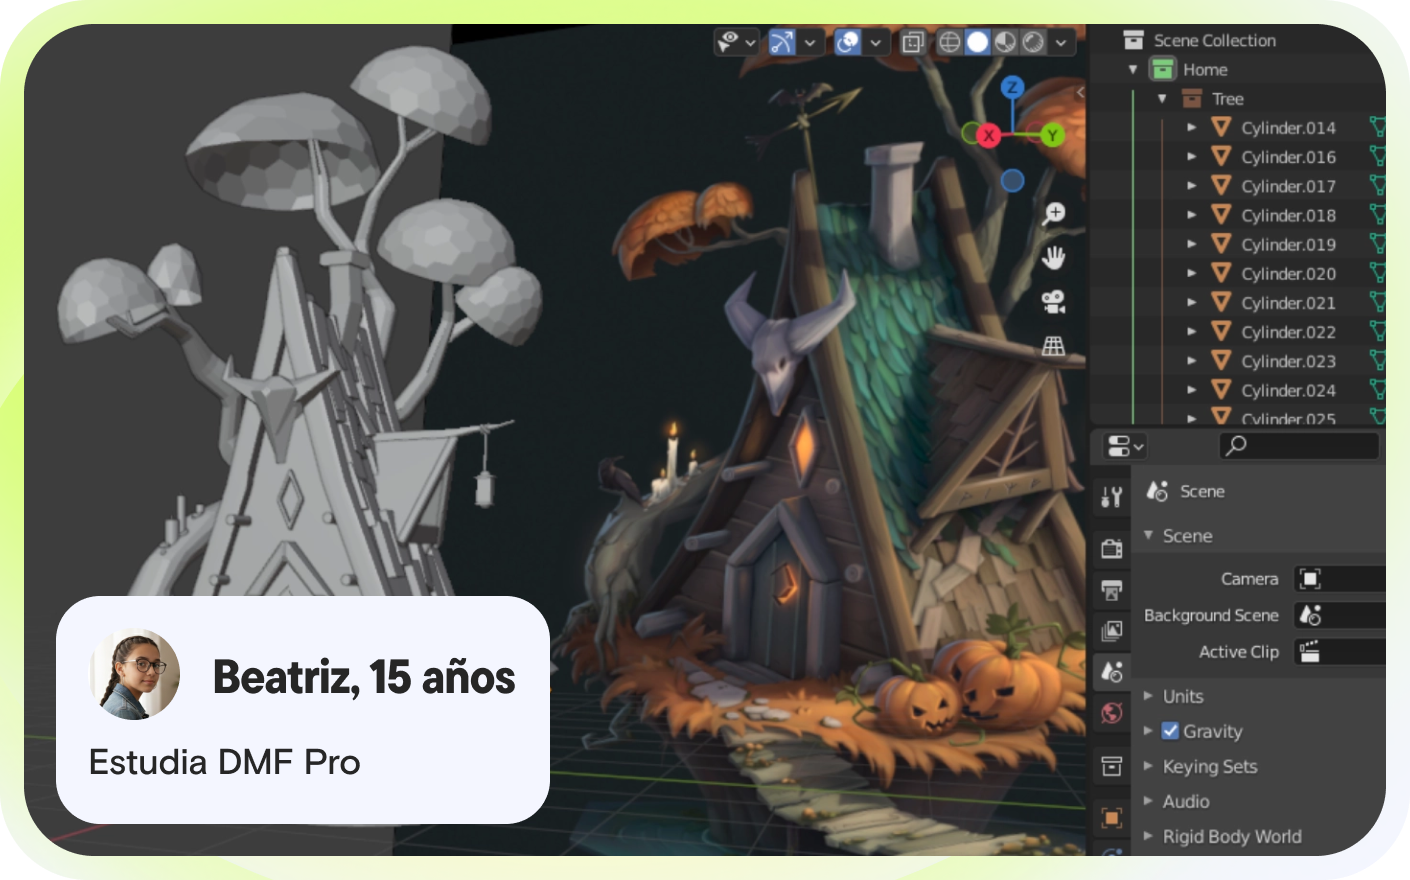Expand the Units panel

pyautogui.click(x=1148, y=696)
